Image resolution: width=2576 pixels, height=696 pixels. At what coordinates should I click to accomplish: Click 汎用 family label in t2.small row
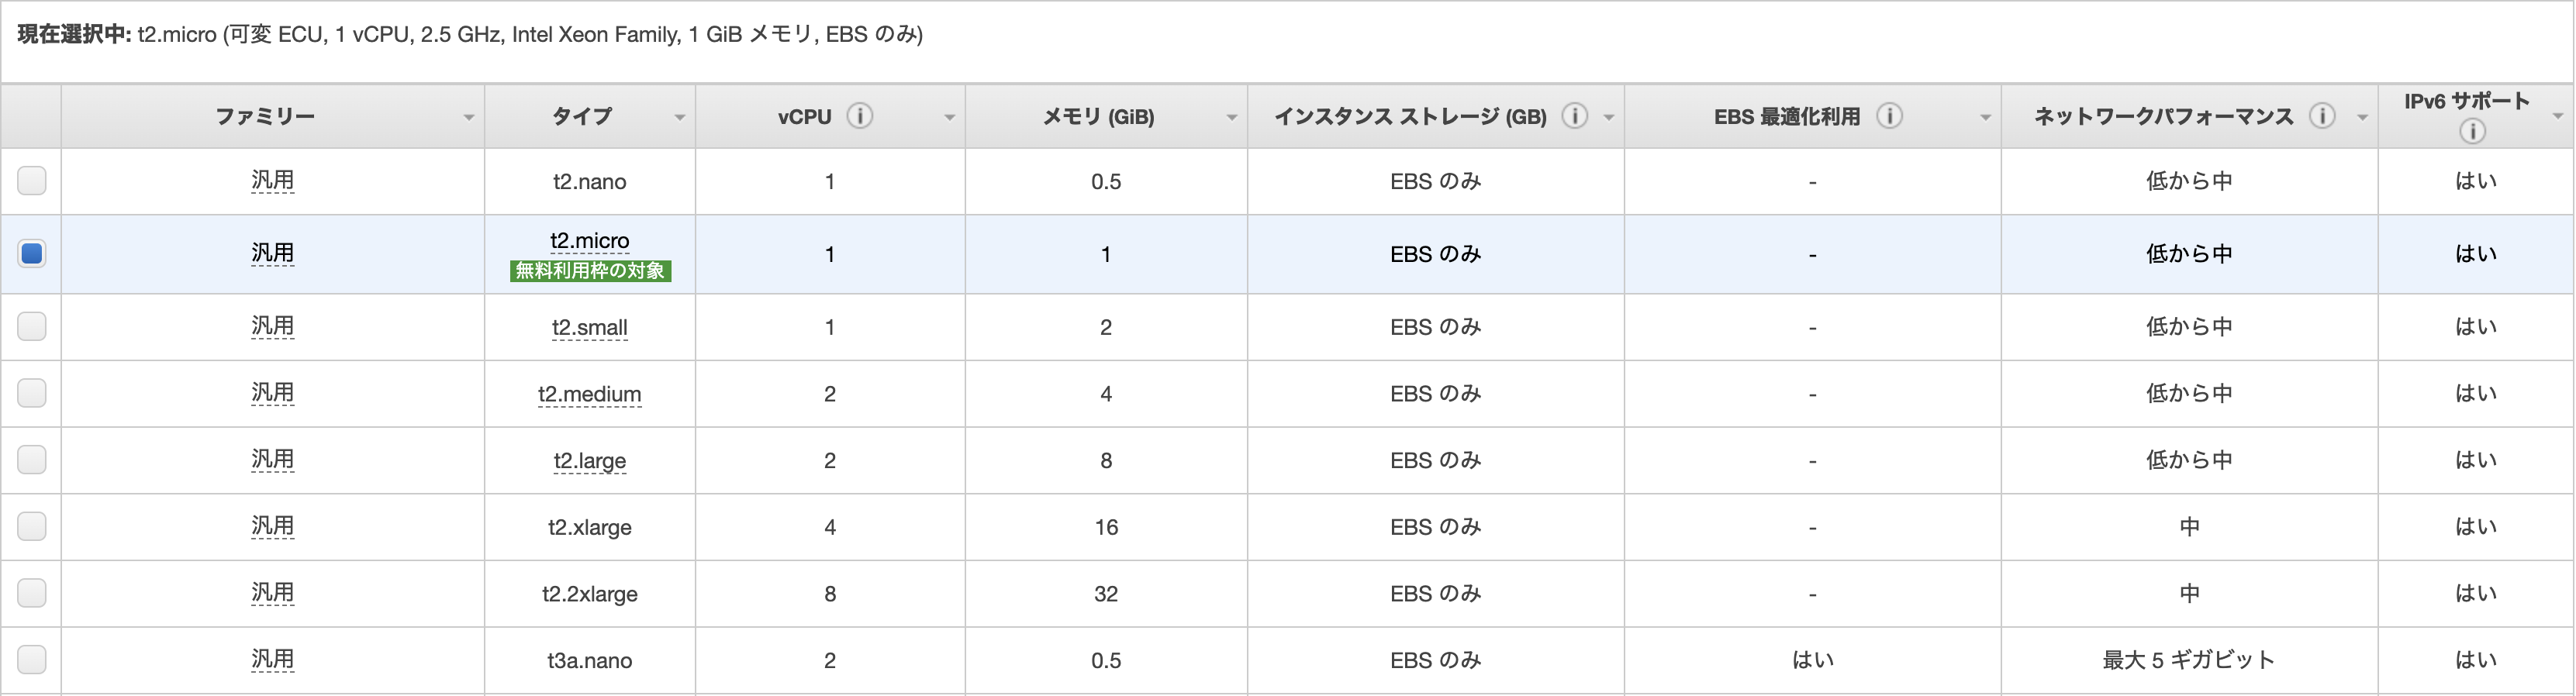(272, 326)
